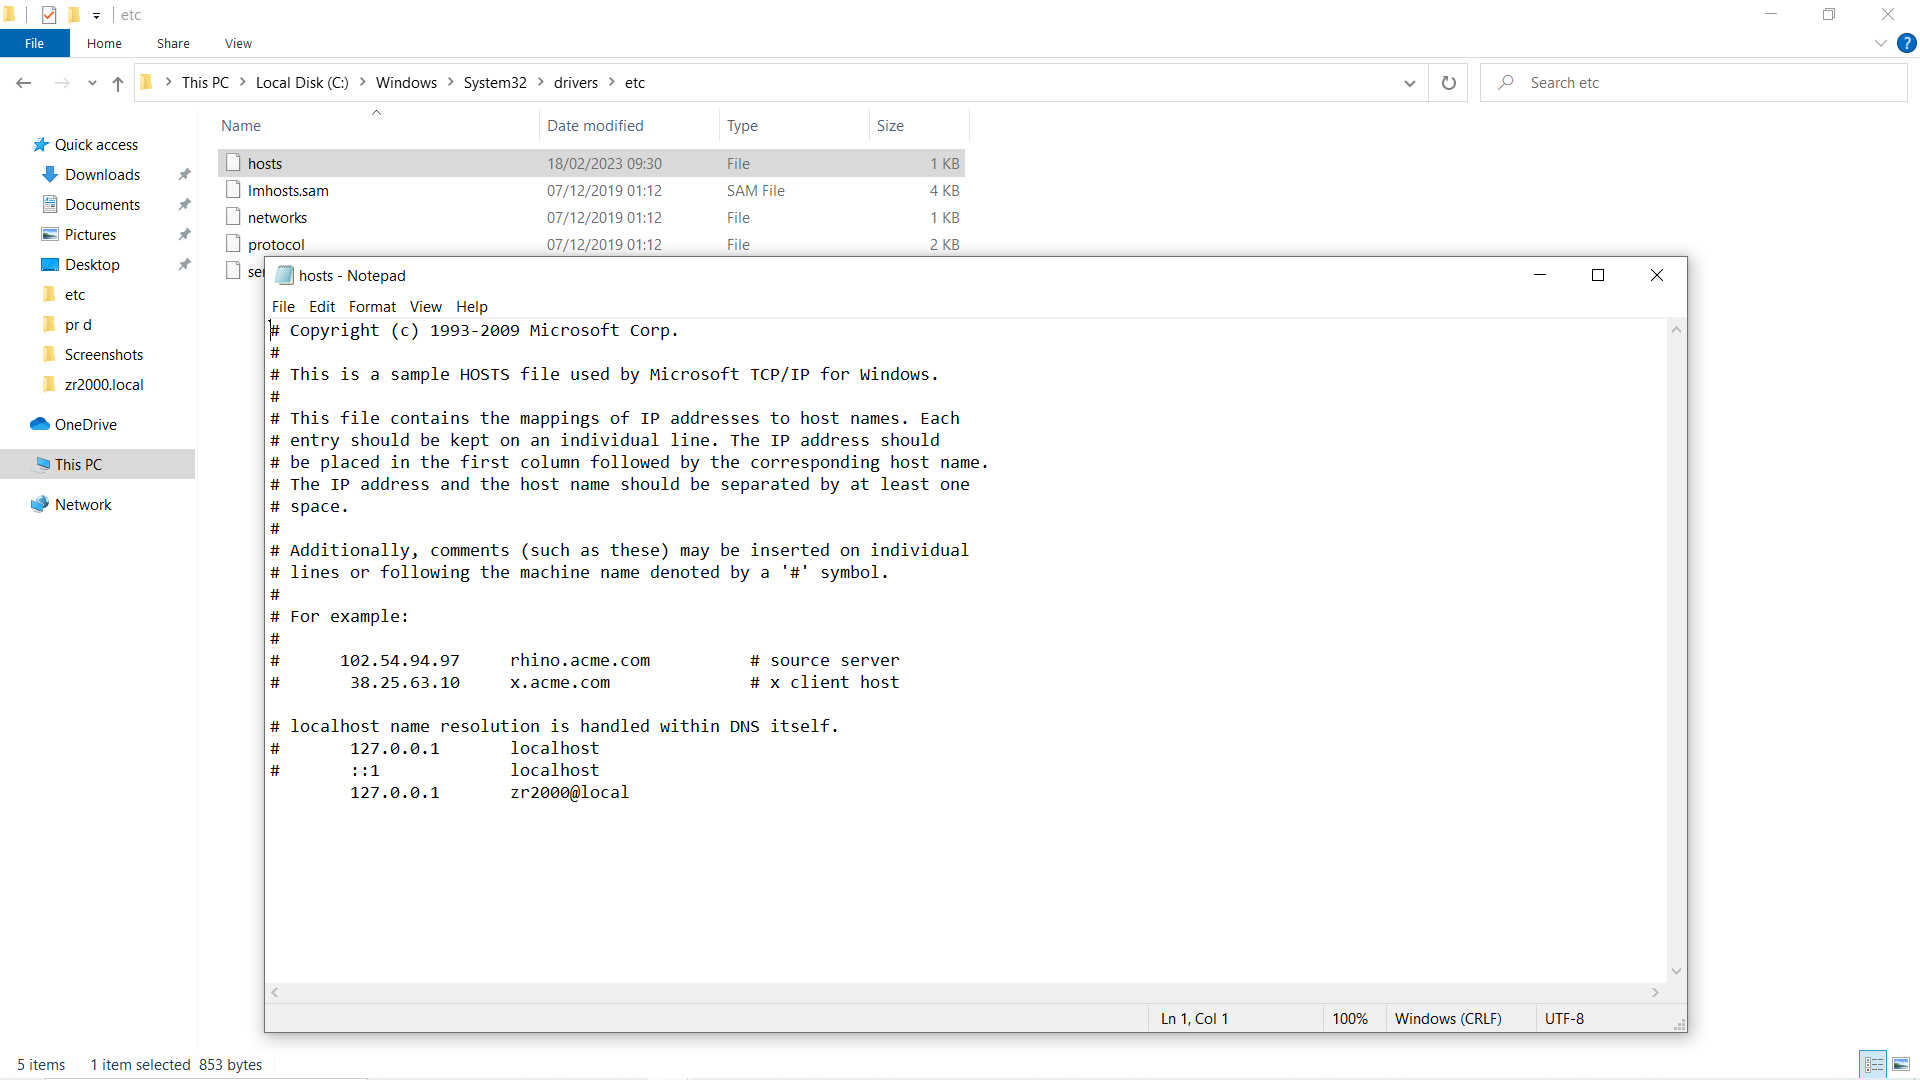Screen dimensions: 1920x1080
Task: Open Notepad File menu
Action: [283, 307]
